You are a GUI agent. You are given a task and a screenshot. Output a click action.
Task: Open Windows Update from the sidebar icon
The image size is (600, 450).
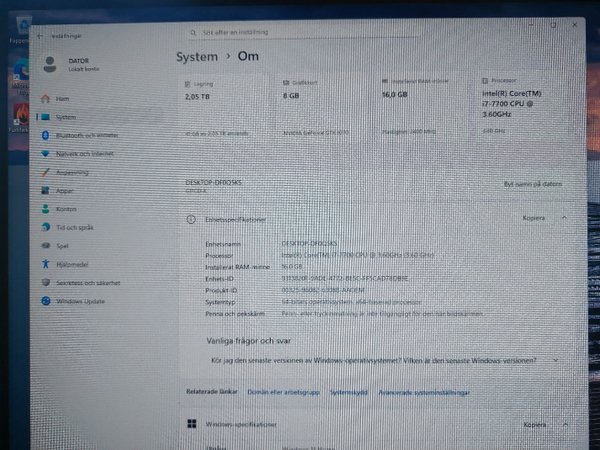tap(45, 301)
